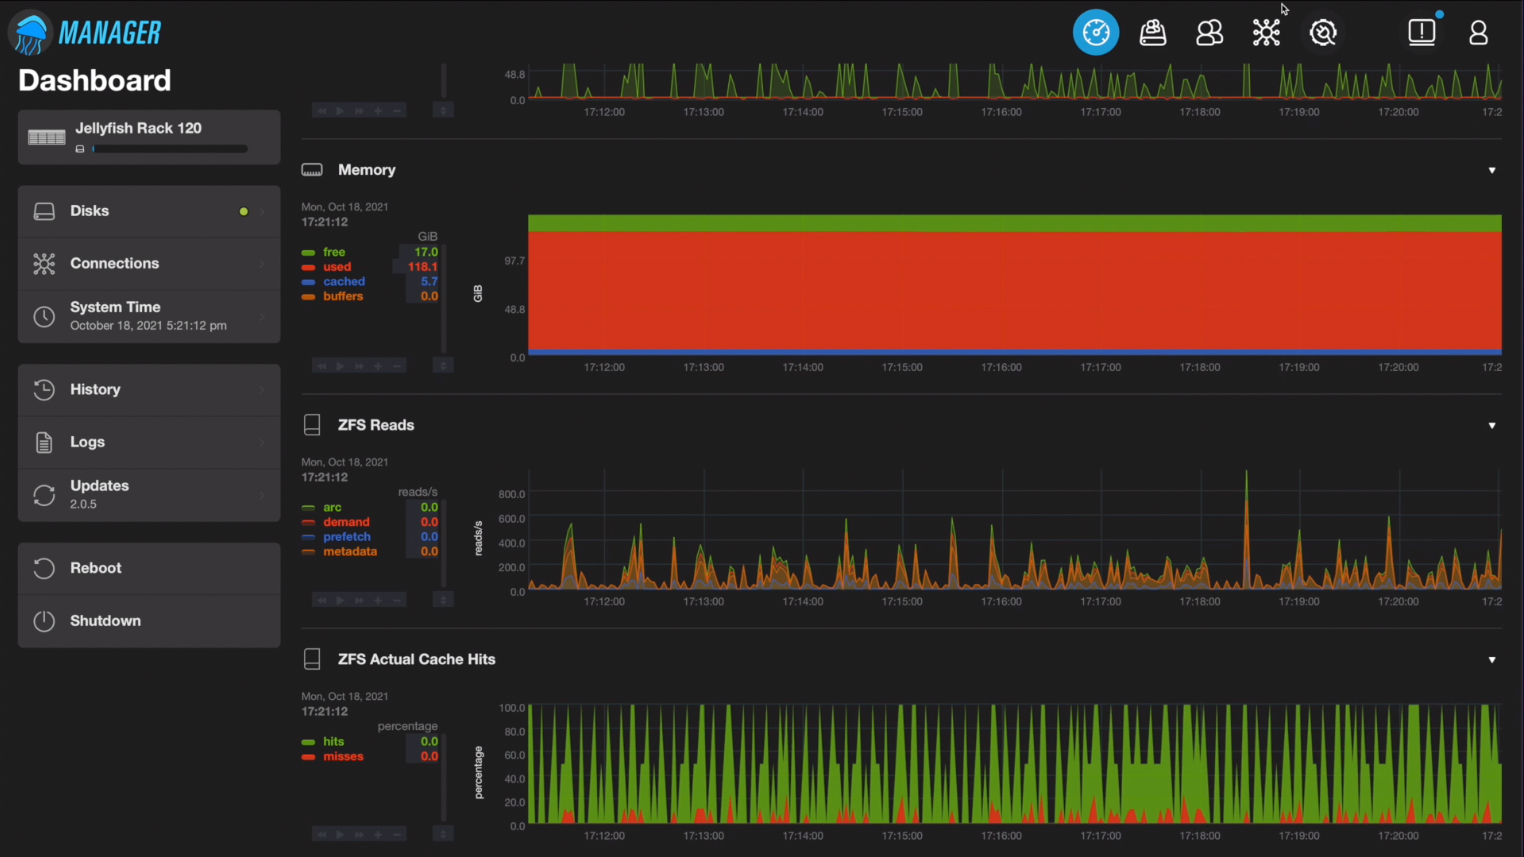Toggle the 'demand' series in ZFS Reads legend
This screenshot has width=1524, height=857.
pyautogui.click(x=346, y=522)
